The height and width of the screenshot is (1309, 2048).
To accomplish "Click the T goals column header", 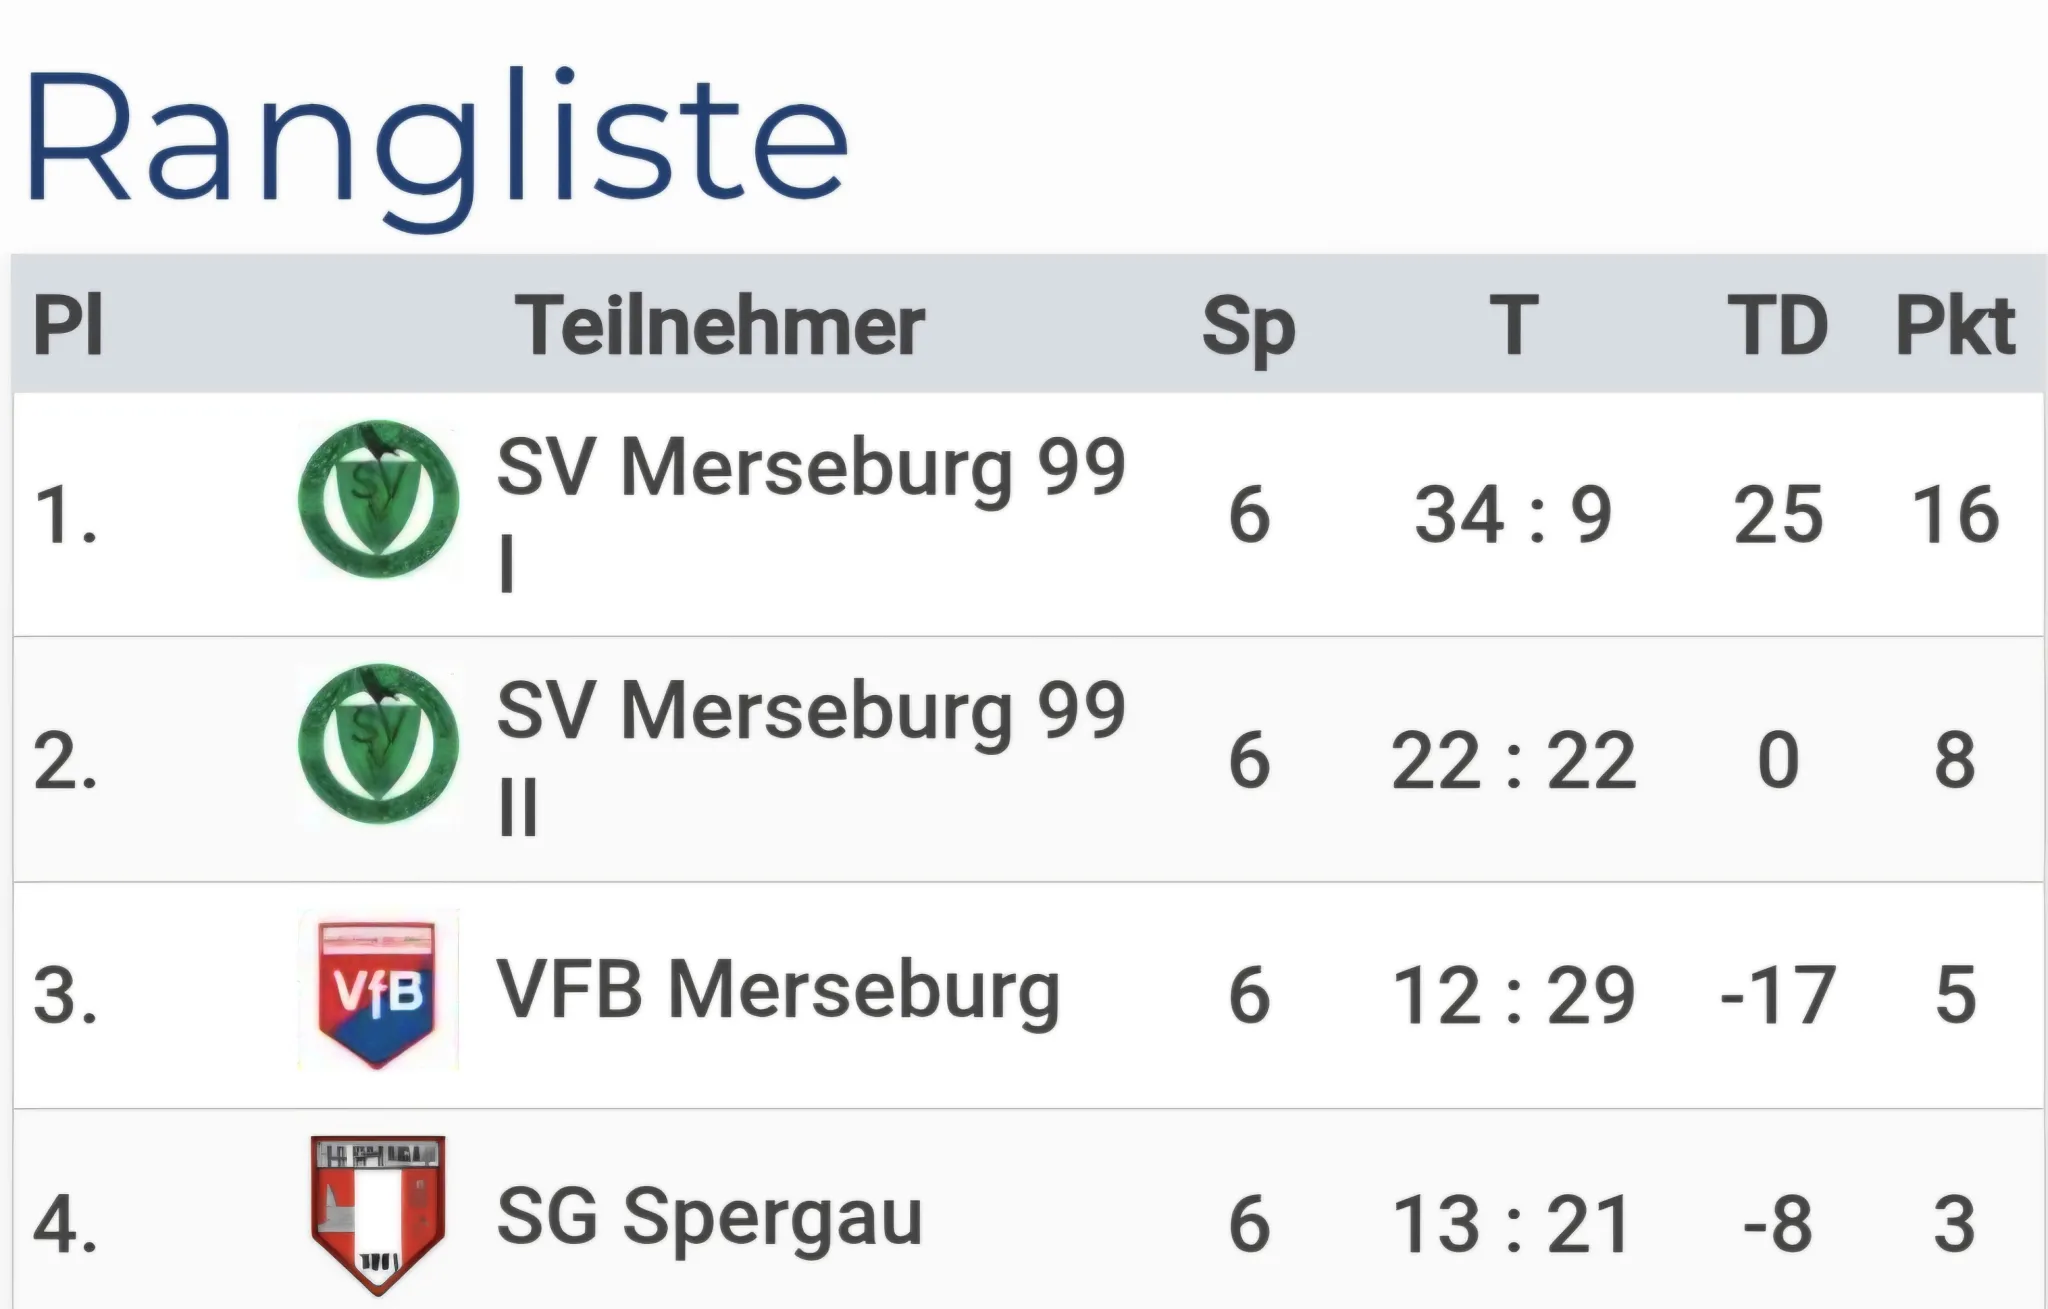I will [x=1513, y=326].
